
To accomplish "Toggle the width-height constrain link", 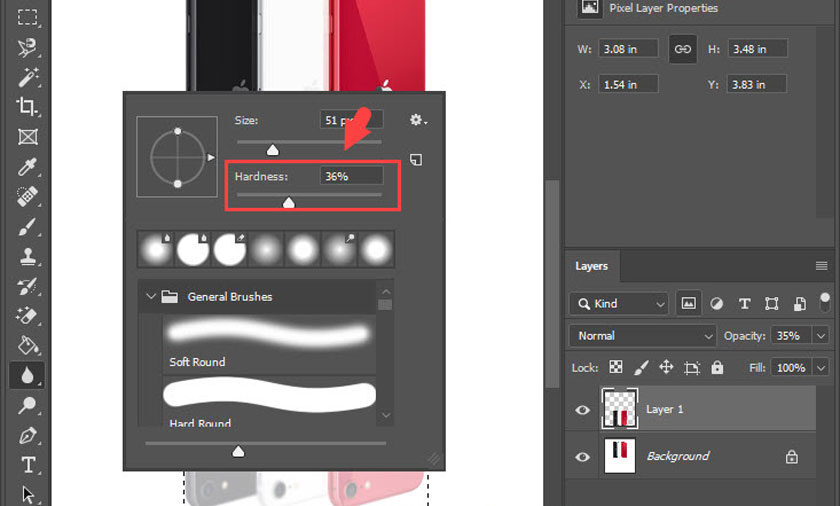I will (x=683, y=49).
